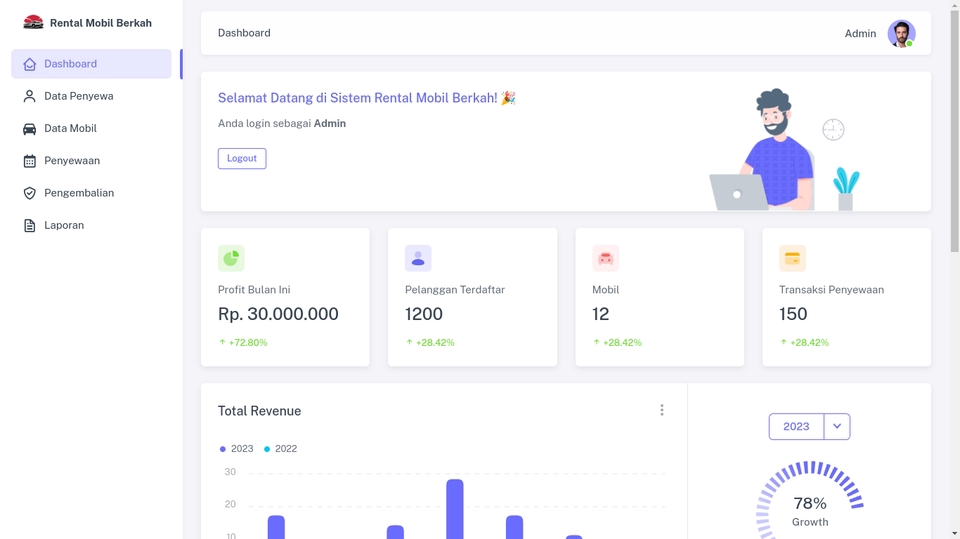
Task: Open the Total Revenue three-dot menu
Action: (661, 410)
